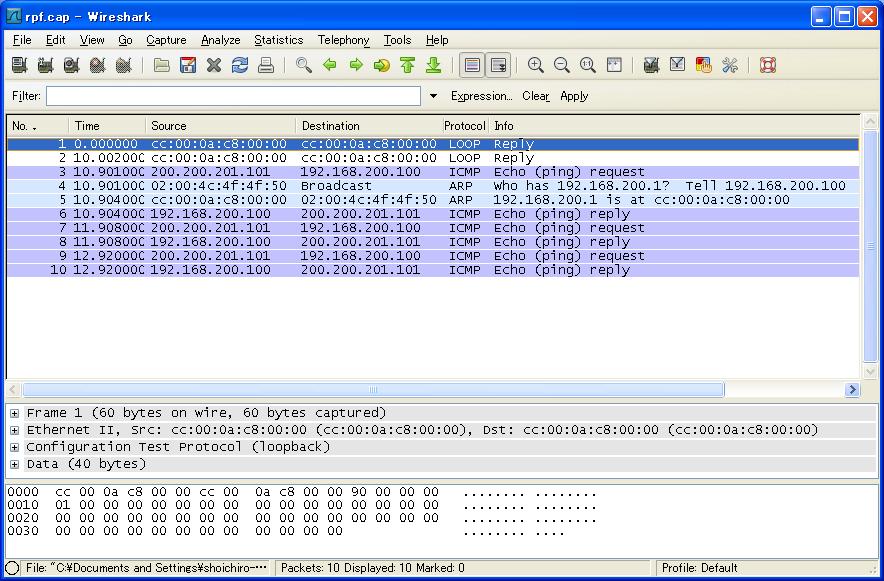This screenshot has height=581, width=884.
Task: Click the packet list vertical scrollbar
Action: pyautogui.click(x=870, y=246)
